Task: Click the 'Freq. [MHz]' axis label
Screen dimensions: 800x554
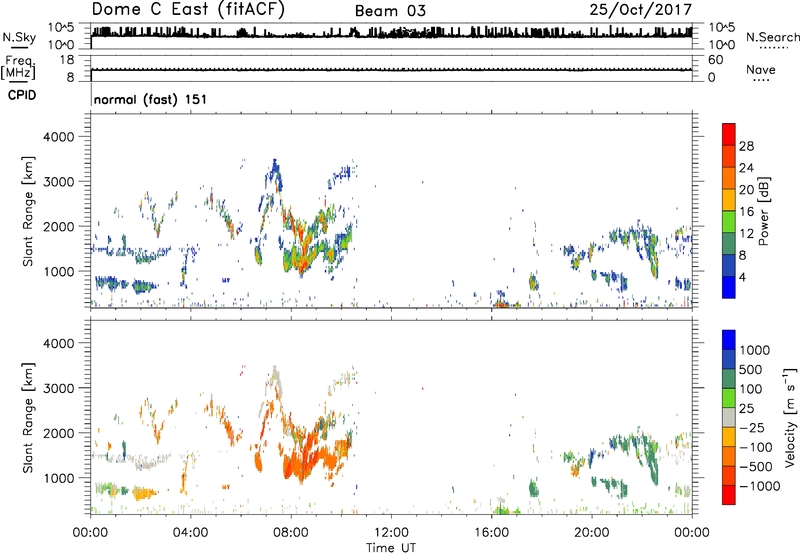Action: (19, 67)
